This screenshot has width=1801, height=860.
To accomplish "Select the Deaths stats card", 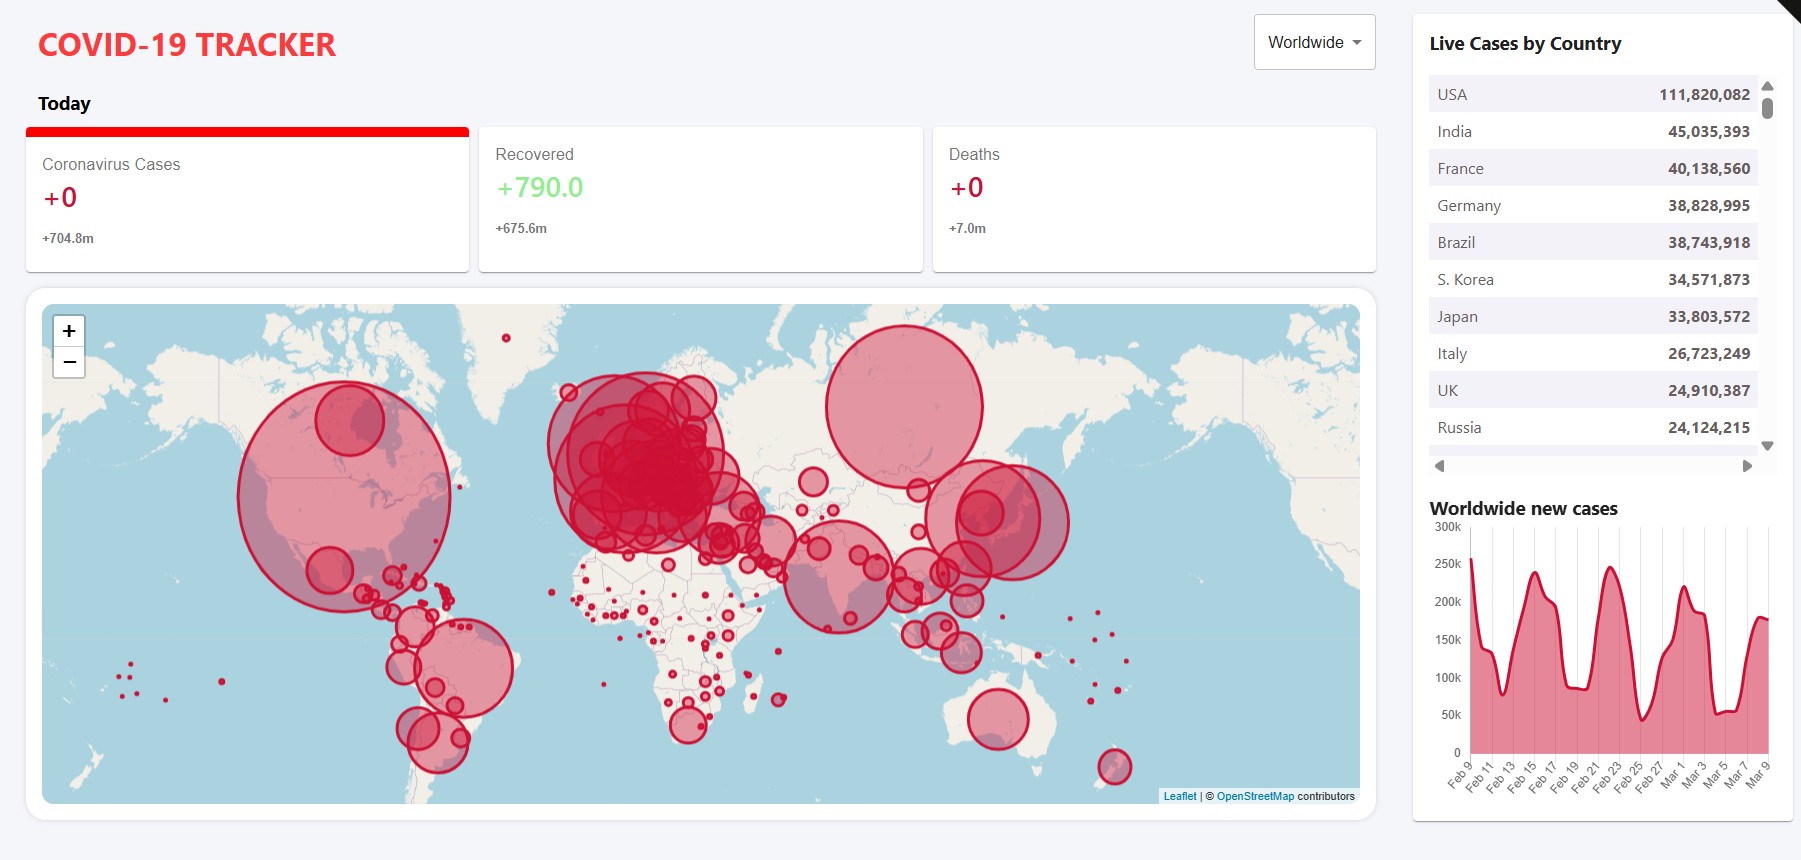I will click(x=1154, y=199).
